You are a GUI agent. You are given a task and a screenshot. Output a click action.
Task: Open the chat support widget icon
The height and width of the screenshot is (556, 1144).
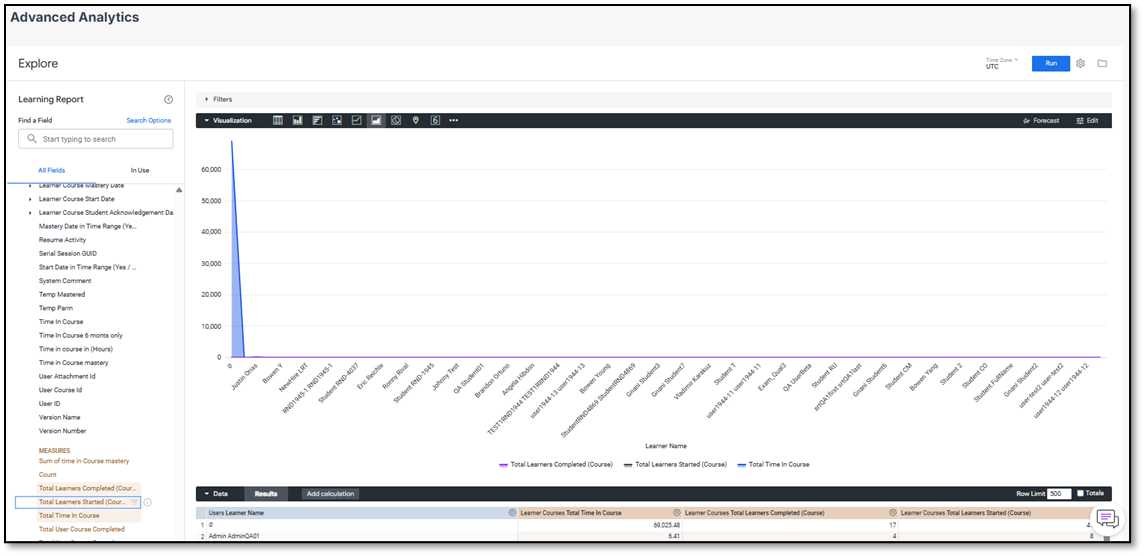click(x=1107, y=518)
